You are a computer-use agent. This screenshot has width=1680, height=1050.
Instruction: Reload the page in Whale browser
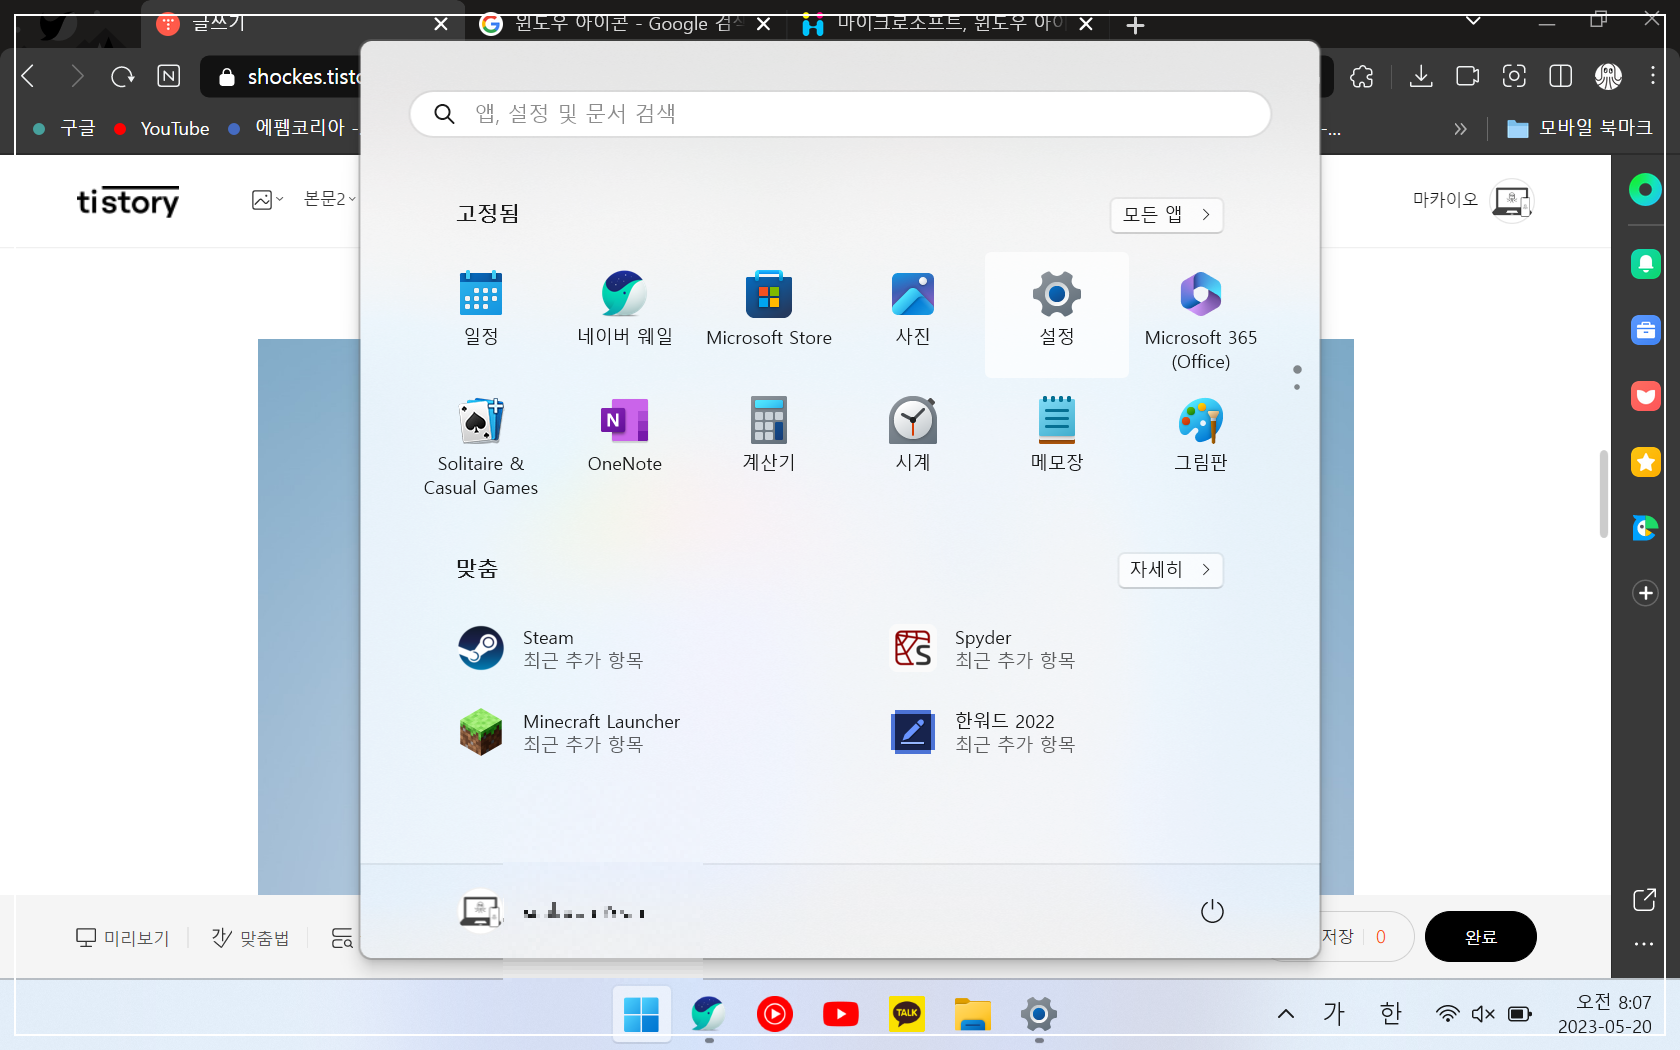tap(122, 76)
